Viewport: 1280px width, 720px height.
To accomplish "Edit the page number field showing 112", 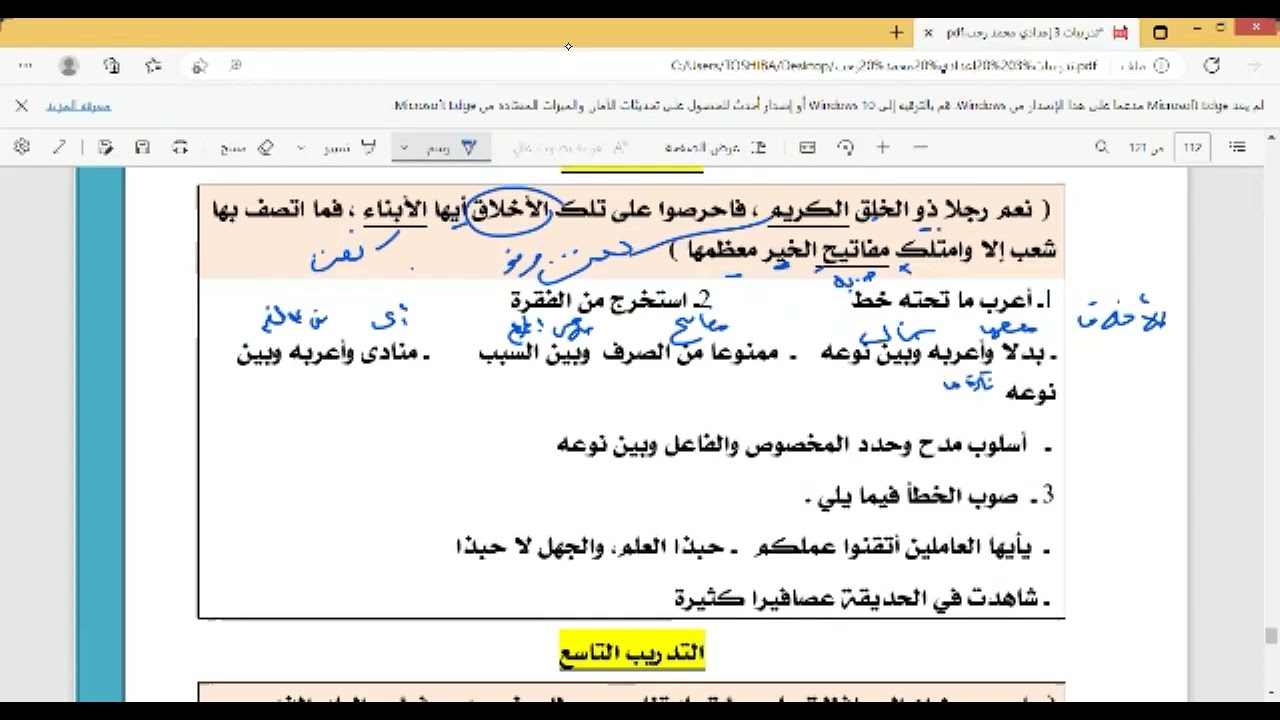I will [1192, 147].
